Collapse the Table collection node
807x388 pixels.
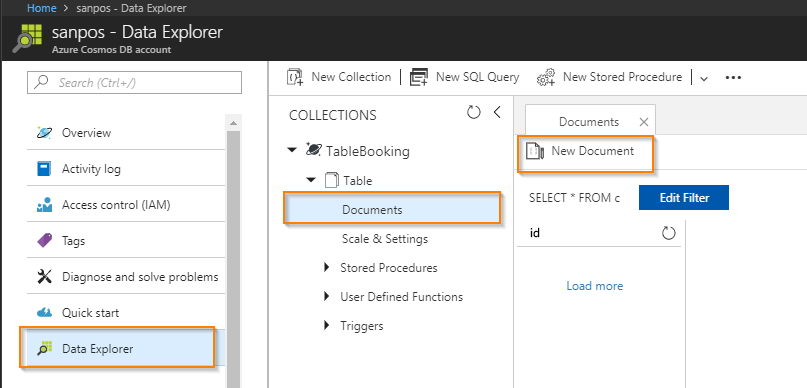(311, 180)
